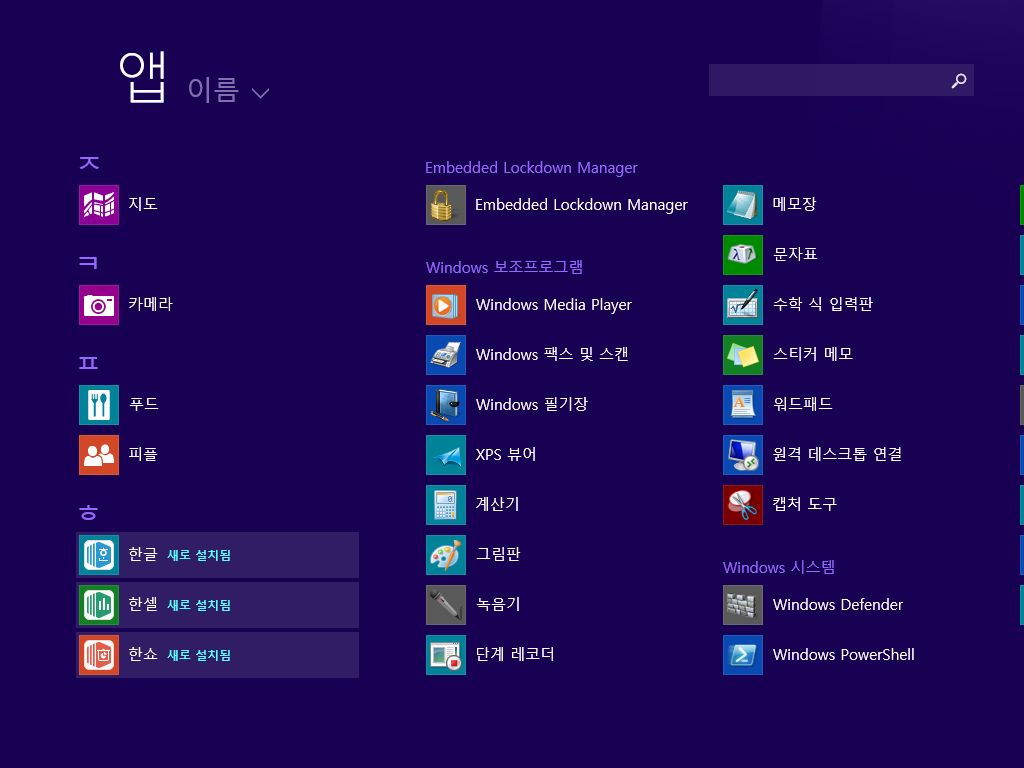Image resolution: width=1024 pixels, height=768 pixels.
Task: Click the 단계 레코더 label text
Action: tap(515, 654)
